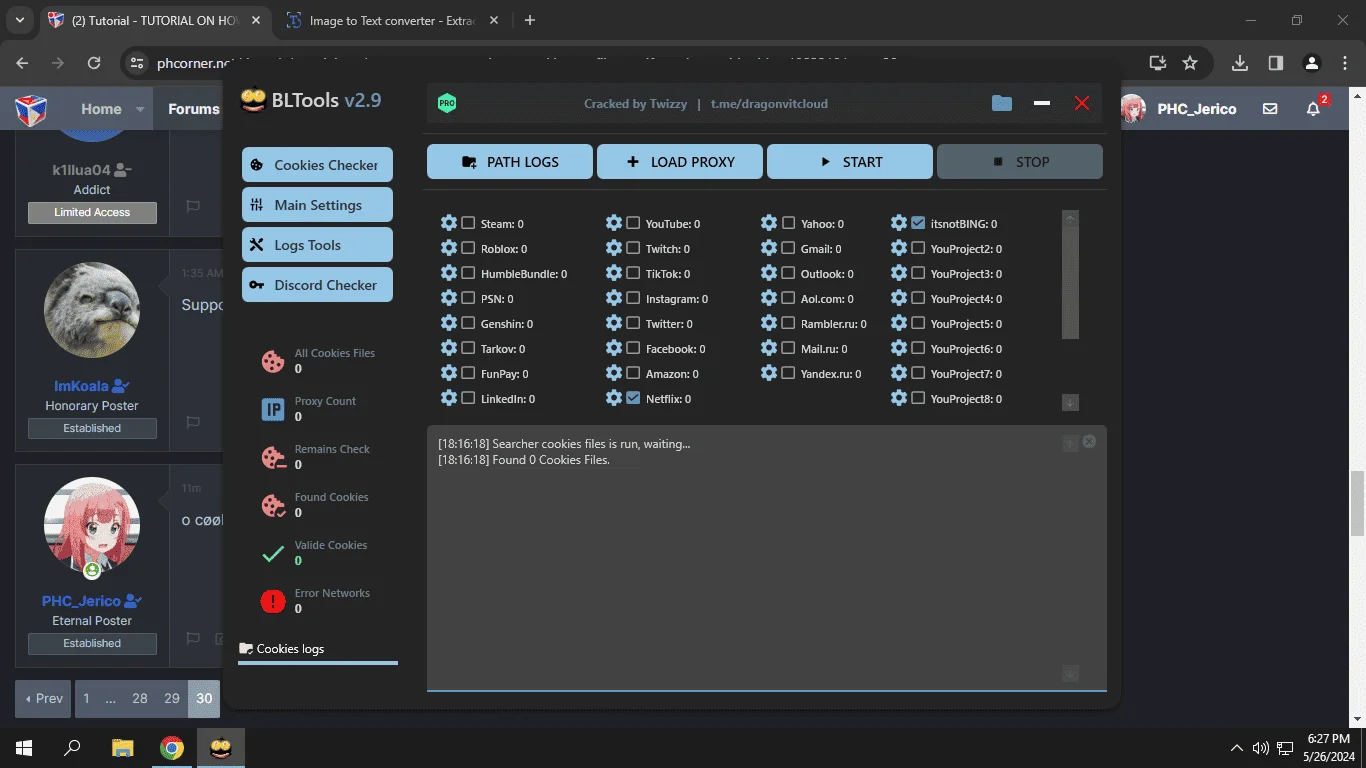The image size is (1366, 768).
Task: Enable the Gmail checkbox
Action: 788,248
